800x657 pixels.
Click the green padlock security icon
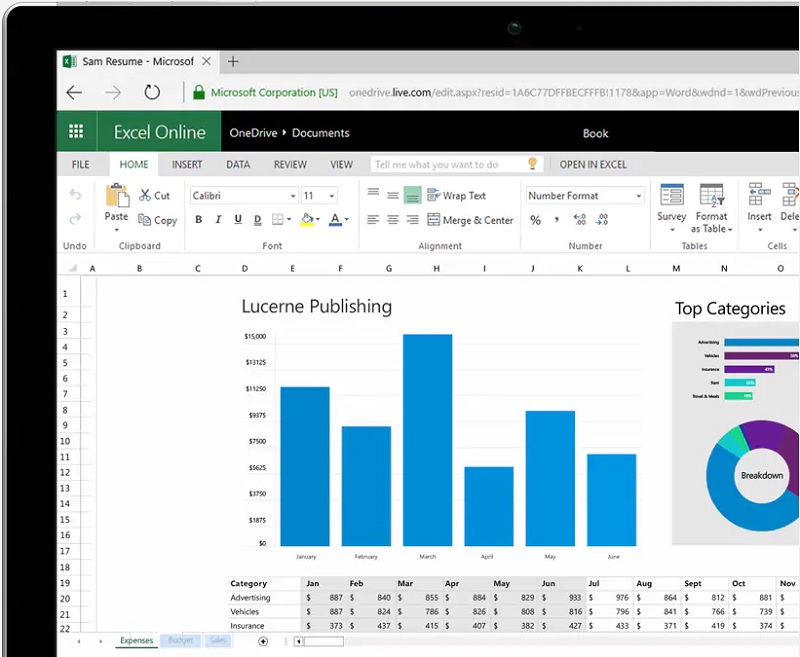coord(199,92)
